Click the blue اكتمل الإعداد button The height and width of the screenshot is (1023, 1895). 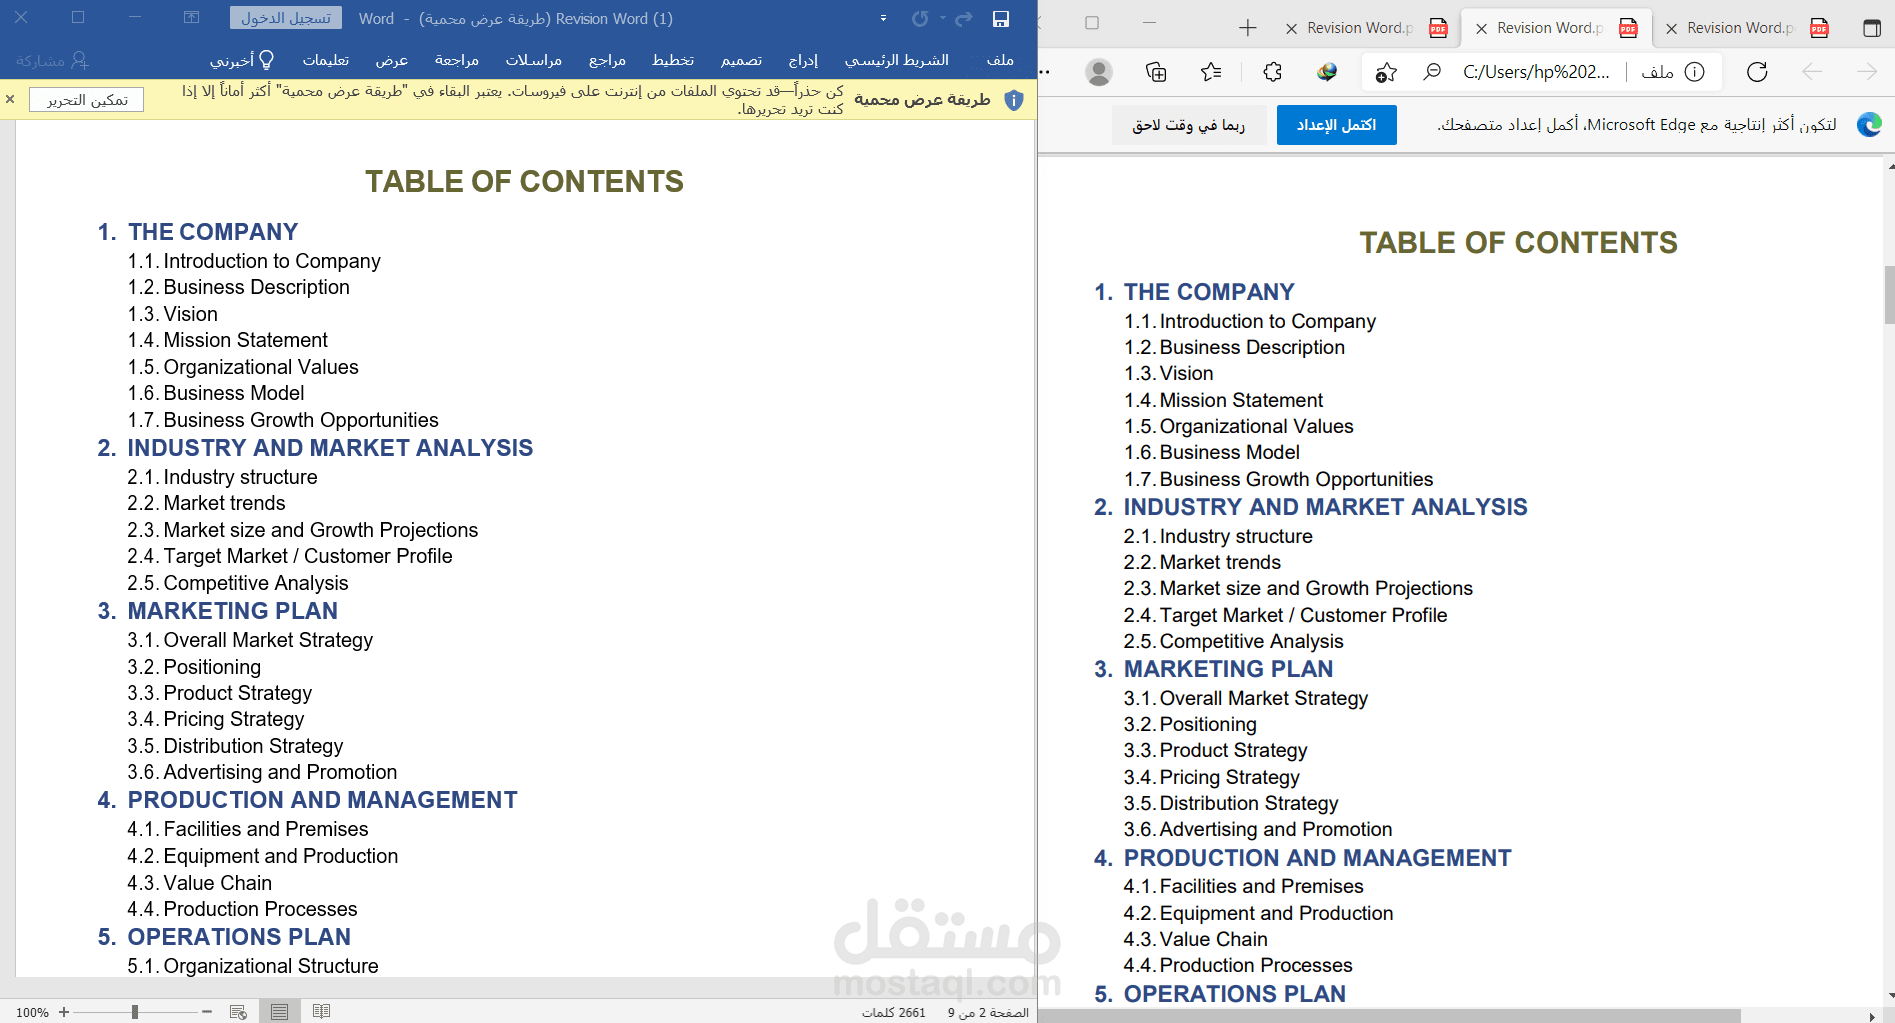[x=1336, y=125]
